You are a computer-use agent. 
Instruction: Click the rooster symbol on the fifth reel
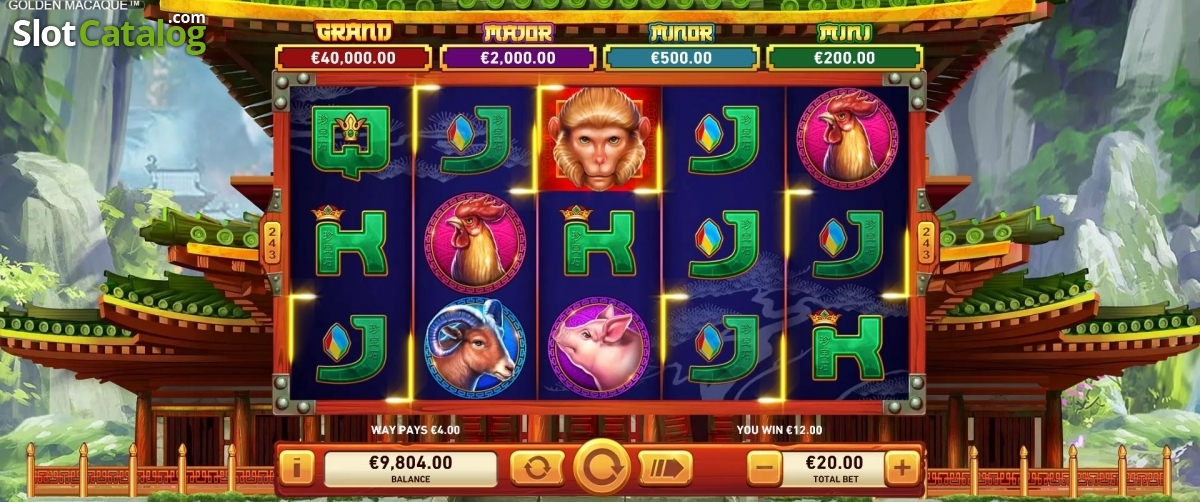(847, 138)
